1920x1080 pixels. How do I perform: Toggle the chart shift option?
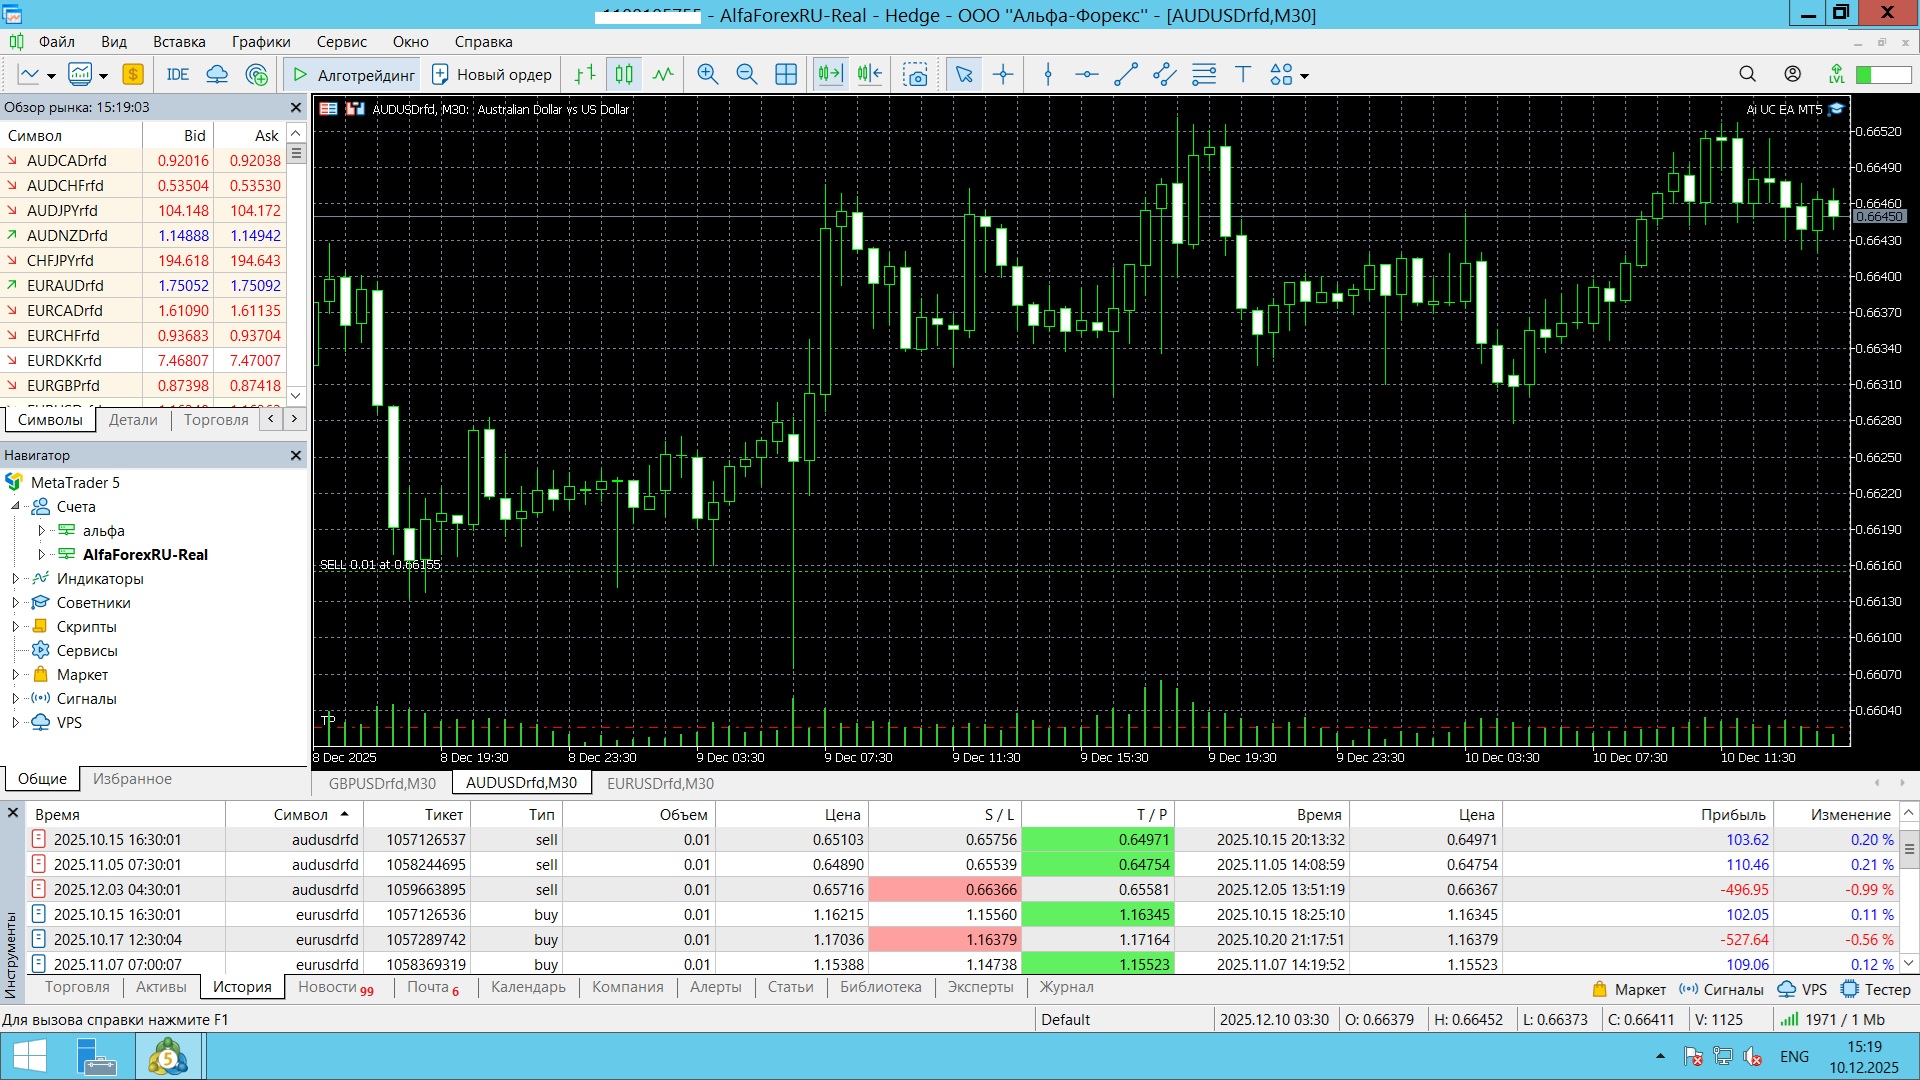coord(870,74)
